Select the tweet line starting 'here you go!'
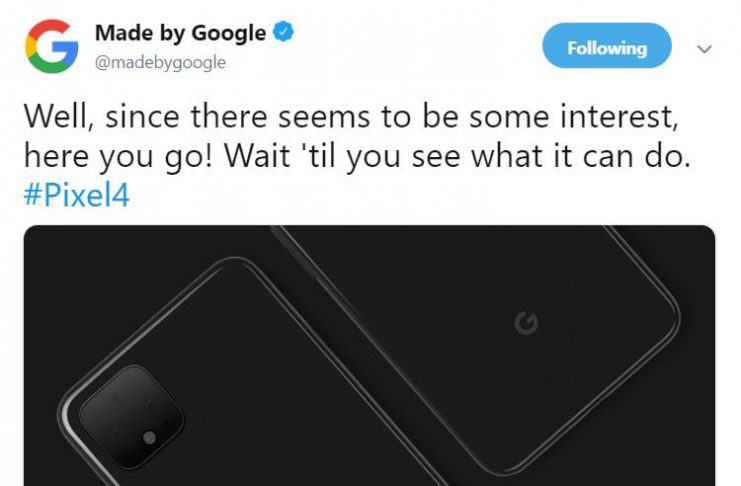The width and height of the screenshot is (741, 486). [358, 156]
